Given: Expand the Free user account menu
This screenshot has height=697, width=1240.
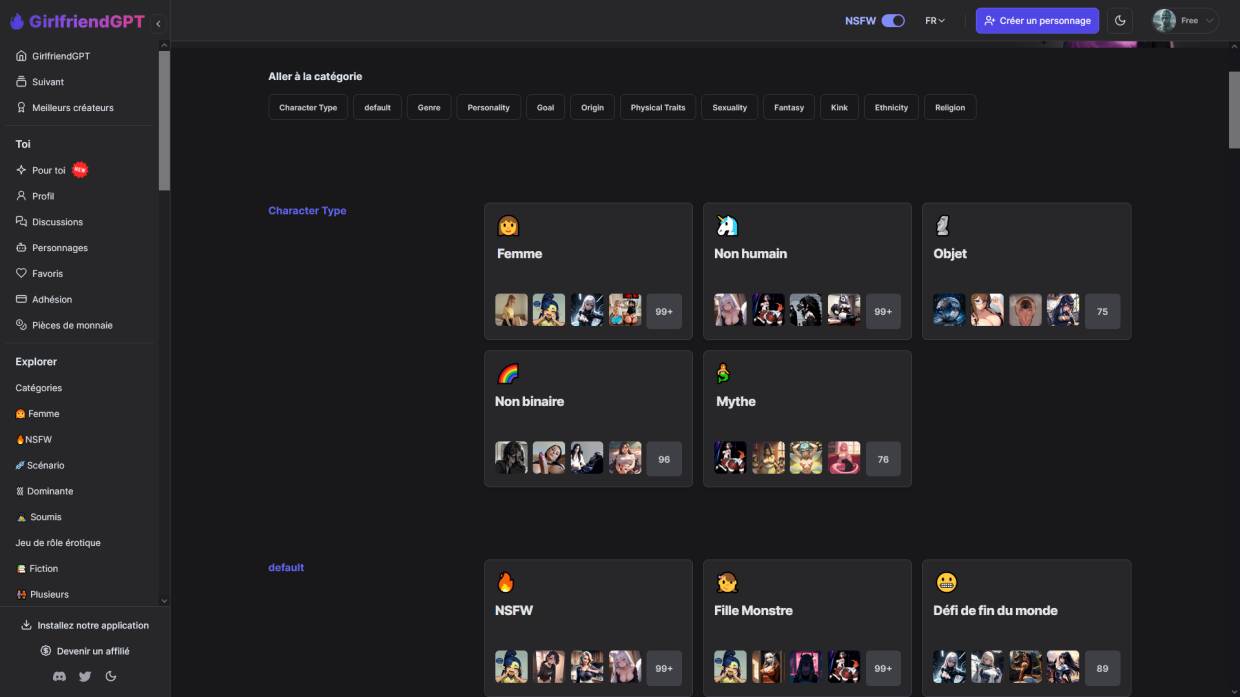Looking at the screenshot, I should pyautogui.click(x=1186, y=21).
